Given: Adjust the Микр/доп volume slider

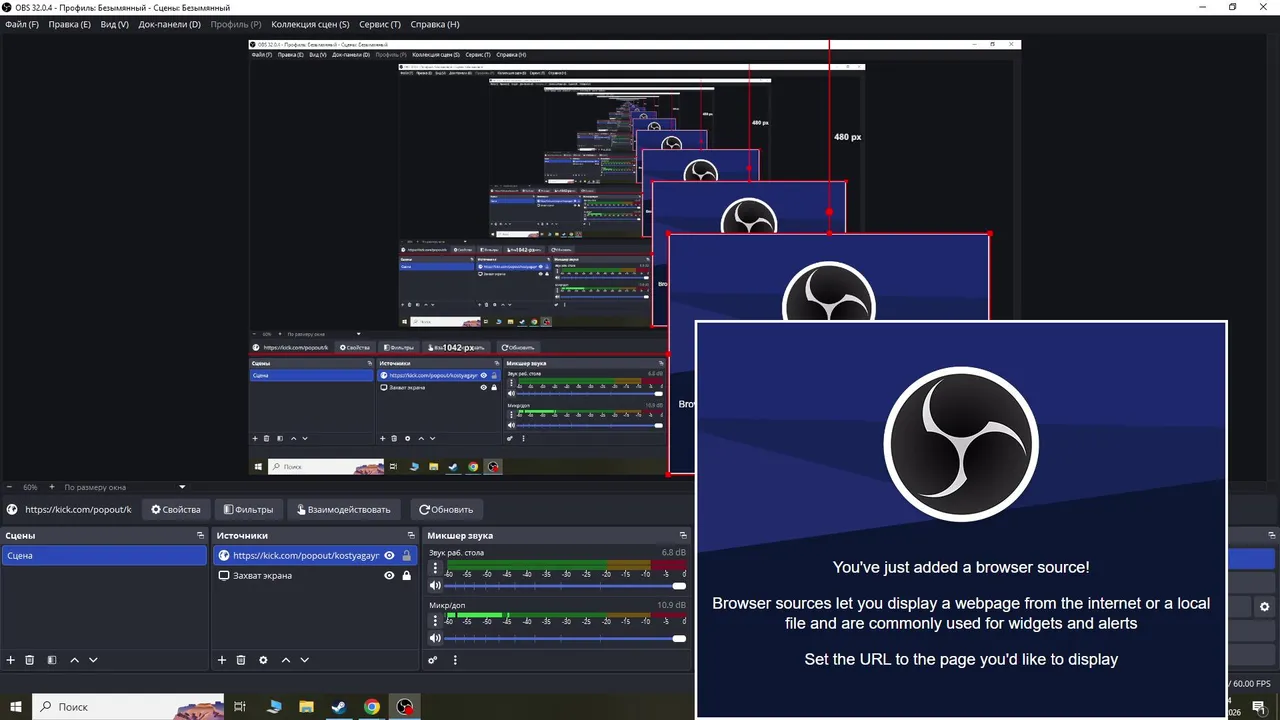Looking at the screenshot, I should (567, 638).
